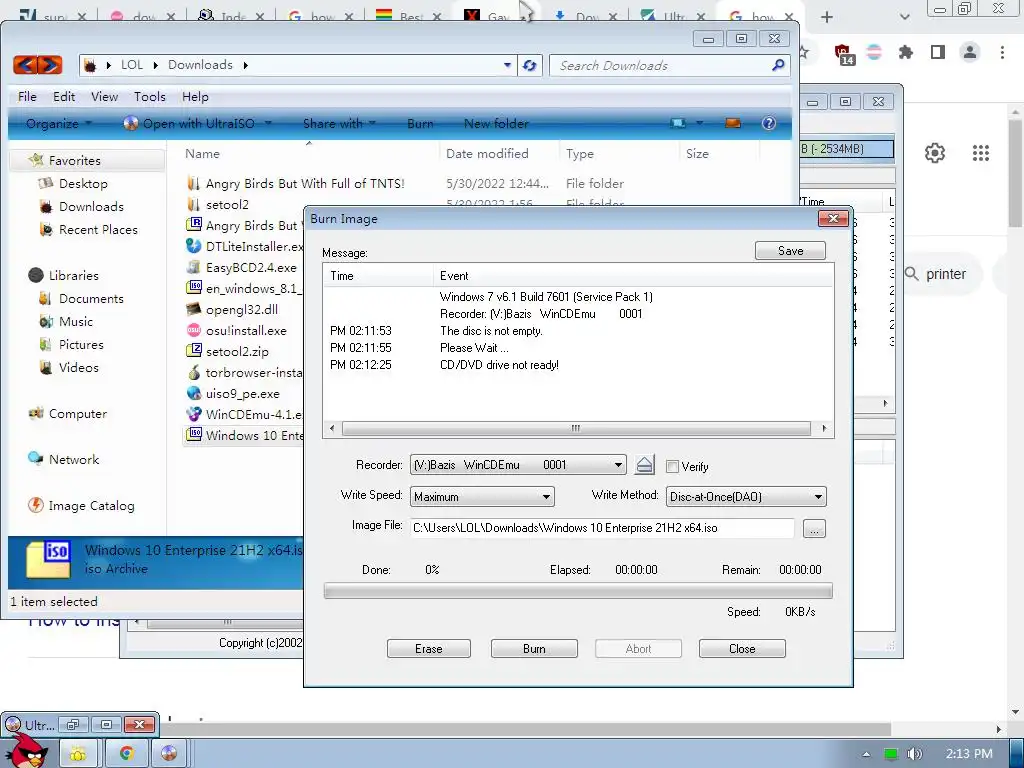This screenshot has width=1024, height=768.
Task: Select the osu!install.exe file icon
Action: (193, 330)
